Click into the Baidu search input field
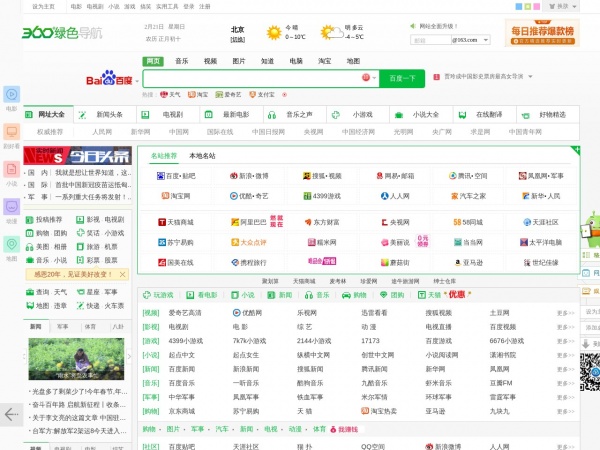Image resolution: width=600 pixels, height=450 pixels. click(252, 78)
